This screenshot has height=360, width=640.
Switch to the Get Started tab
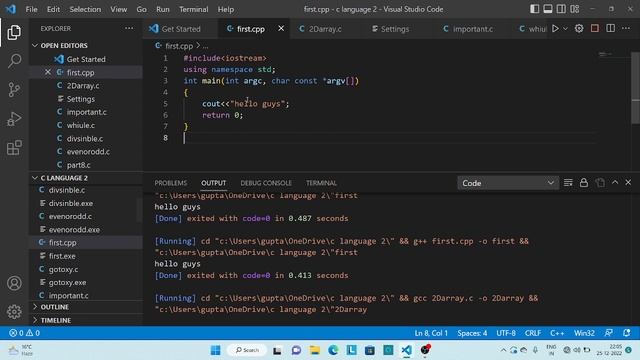181,29
